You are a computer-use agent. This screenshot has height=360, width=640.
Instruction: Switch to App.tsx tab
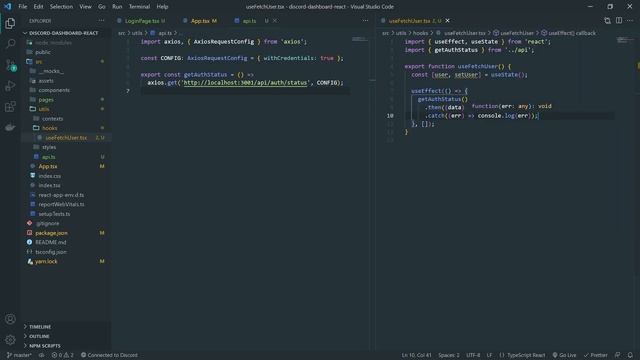point(200,21)
